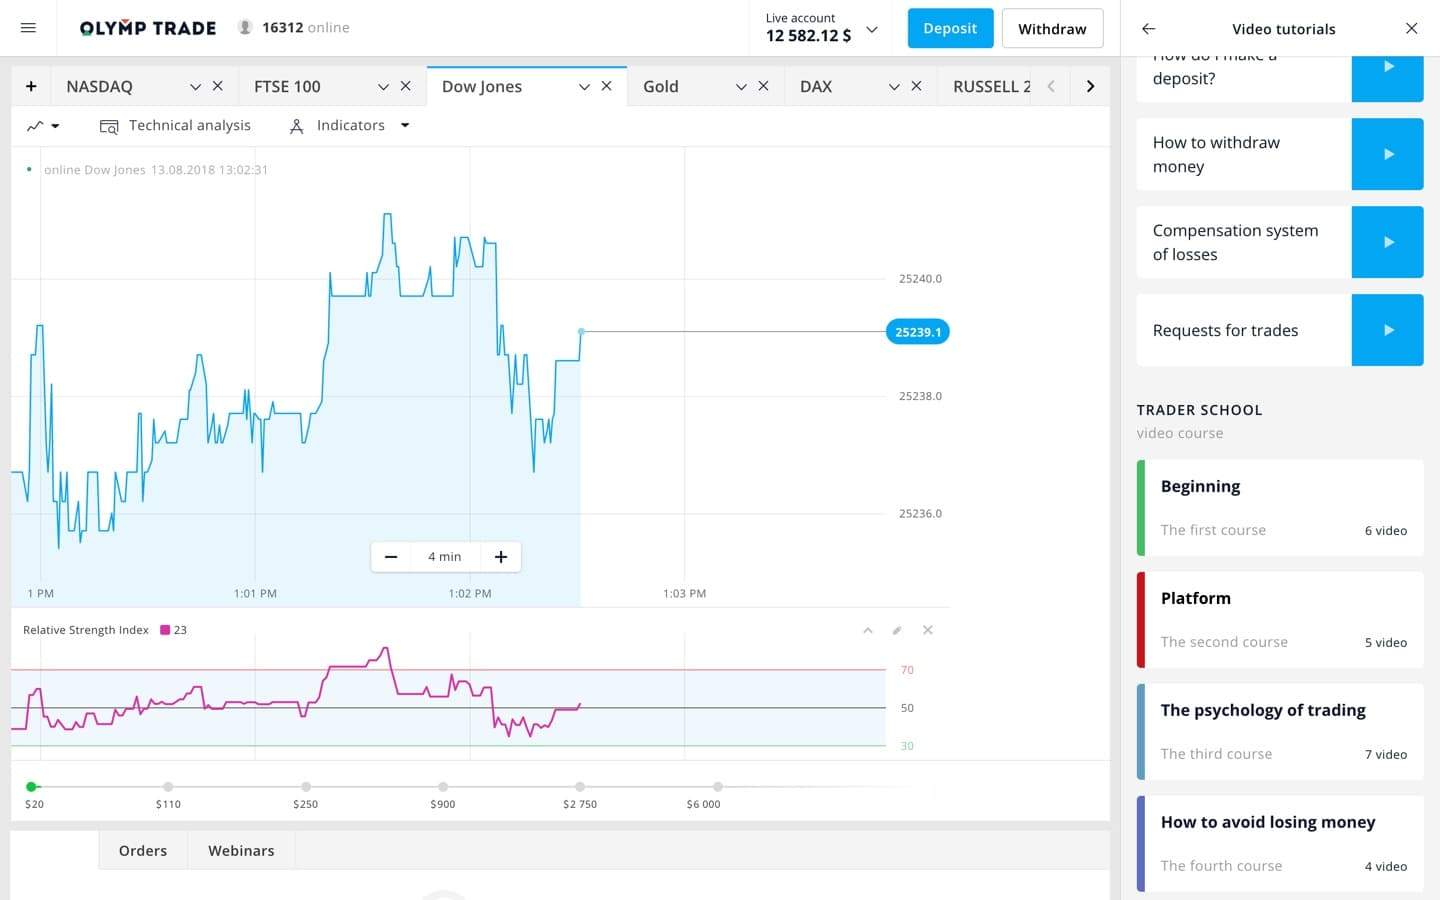Click current price label 25239.1

[x=917, y=332]
